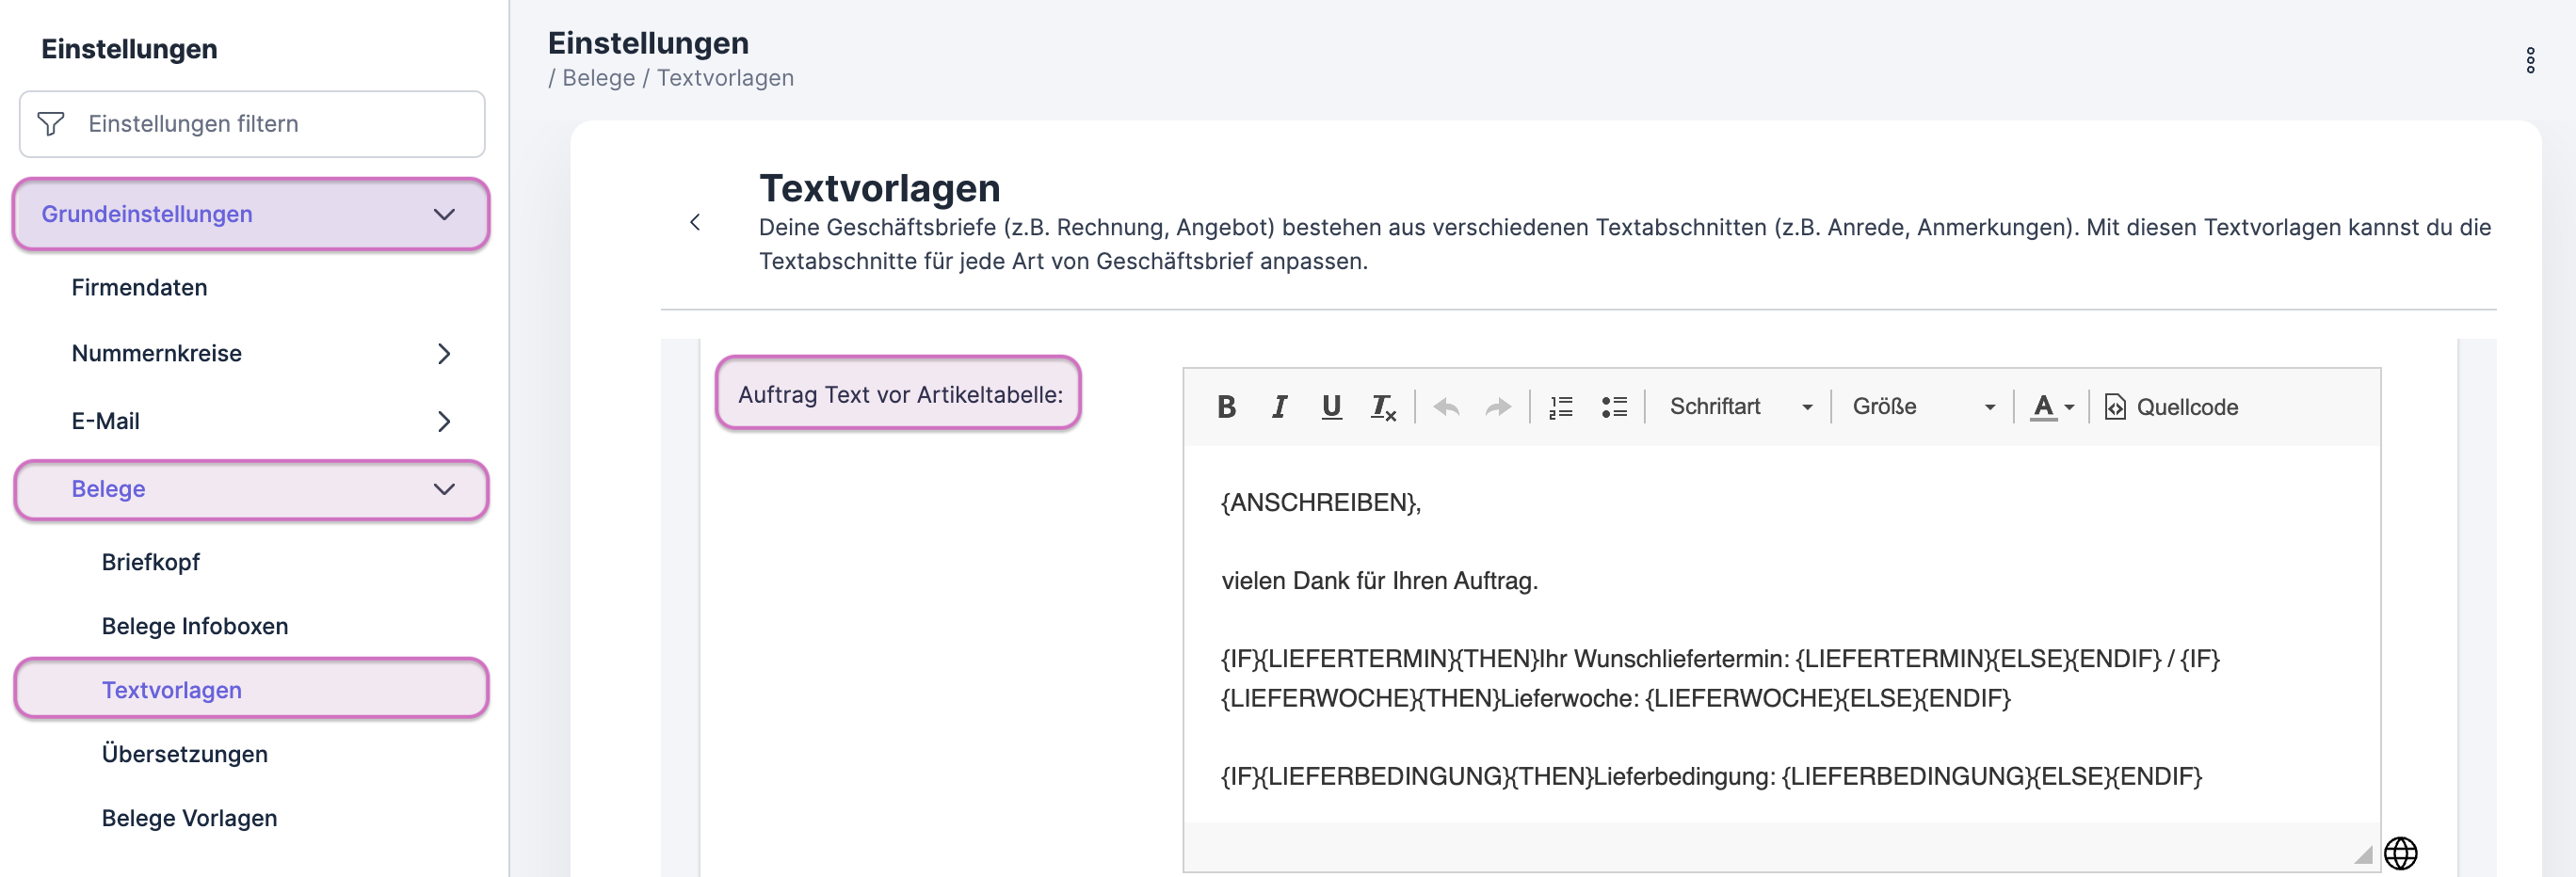Underline the selected text
This screenshot has height=877, width=2576.
1331,407
